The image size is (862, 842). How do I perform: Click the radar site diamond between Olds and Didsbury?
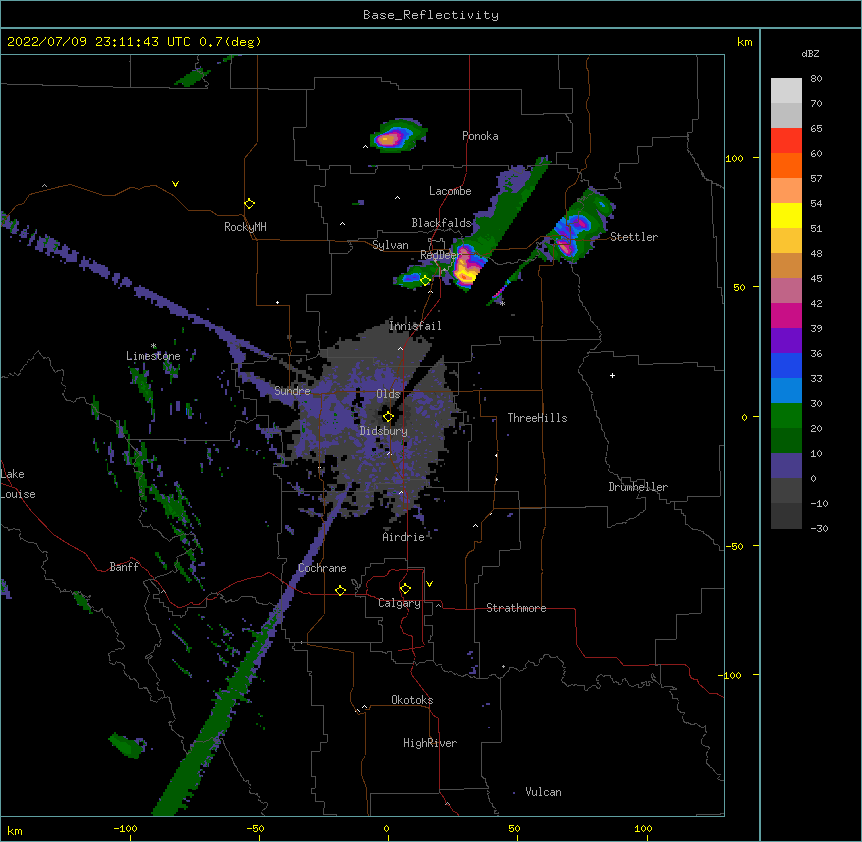pos(388,417)
